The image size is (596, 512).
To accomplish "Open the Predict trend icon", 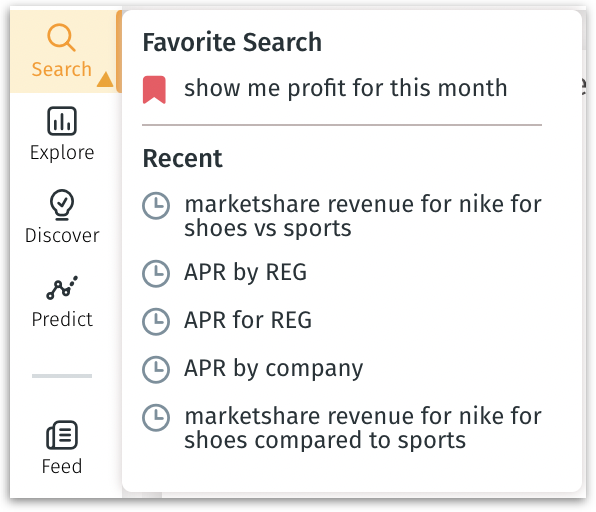I will click(62, 288).
